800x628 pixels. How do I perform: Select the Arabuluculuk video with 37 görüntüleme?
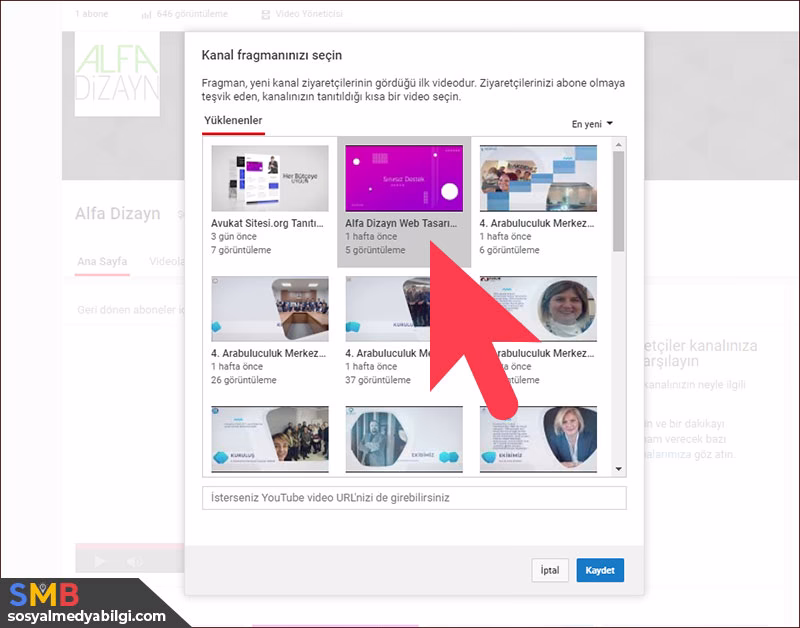(x=388, y=309)
